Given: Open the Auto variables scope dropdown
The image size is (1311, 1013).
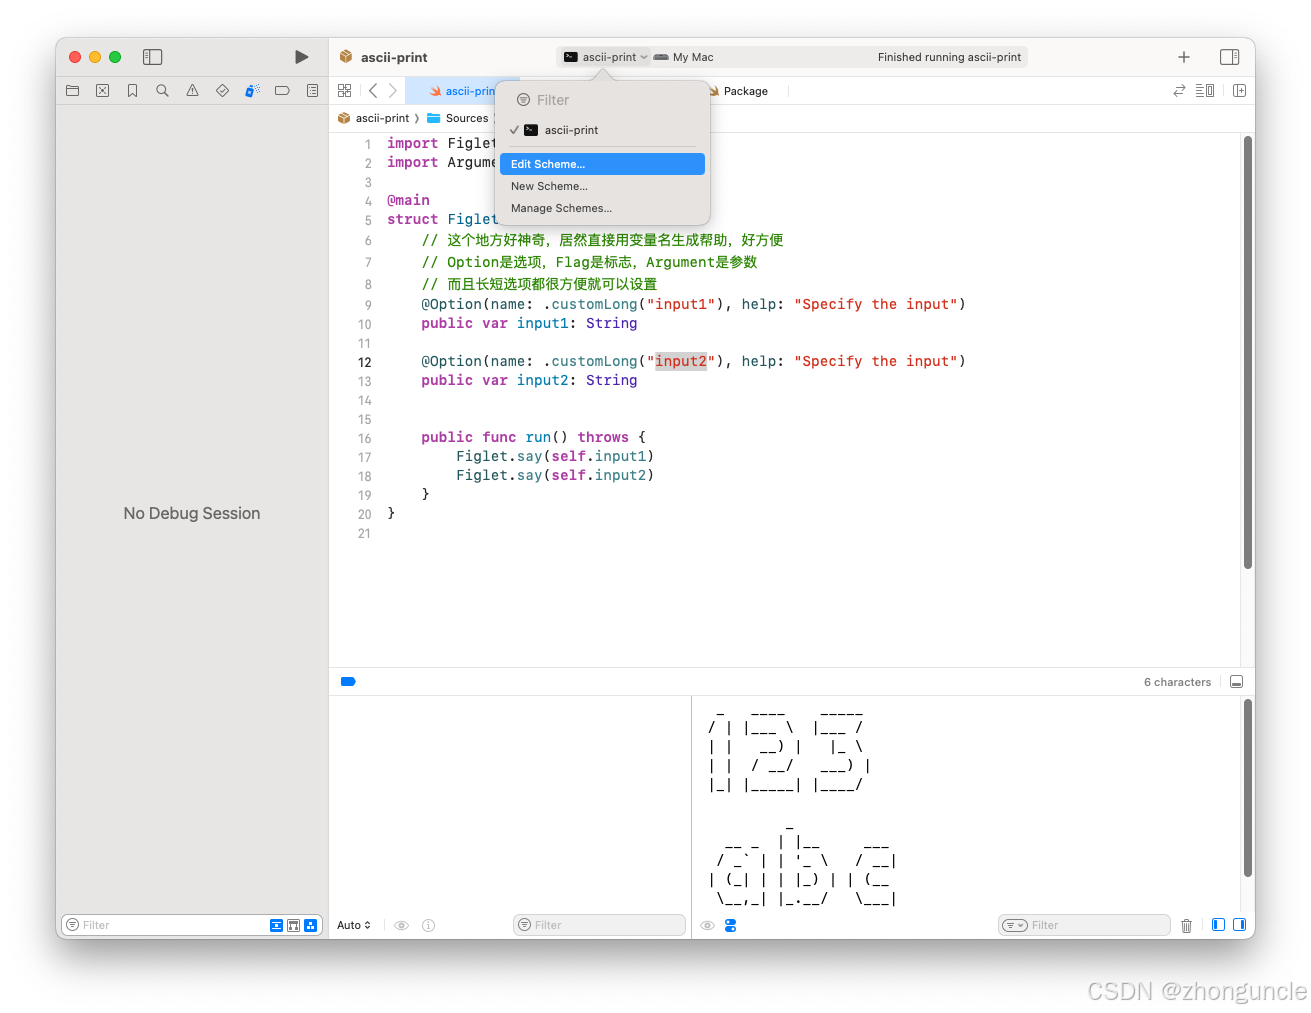Looking at the screenshot, I should tap(353, 925).
